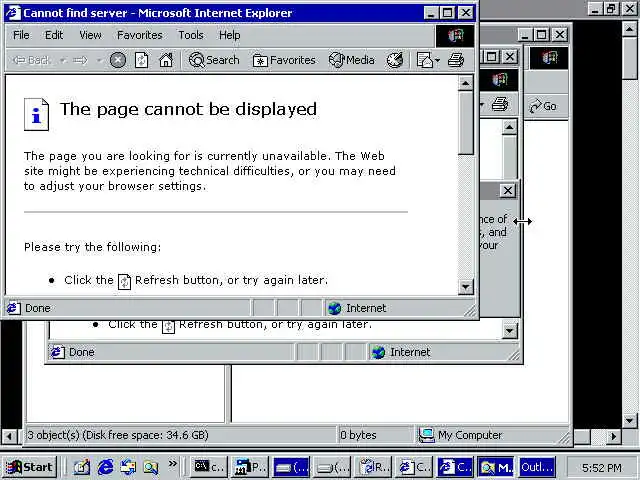Expand the Back history dropdown arrow
Image resolution: width=640 pixels, height=480 pixels.
63,60
